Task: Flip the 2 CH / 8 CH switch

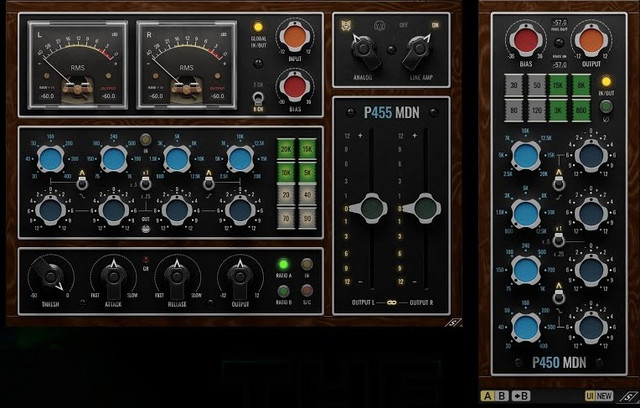Action: (258, 98)
